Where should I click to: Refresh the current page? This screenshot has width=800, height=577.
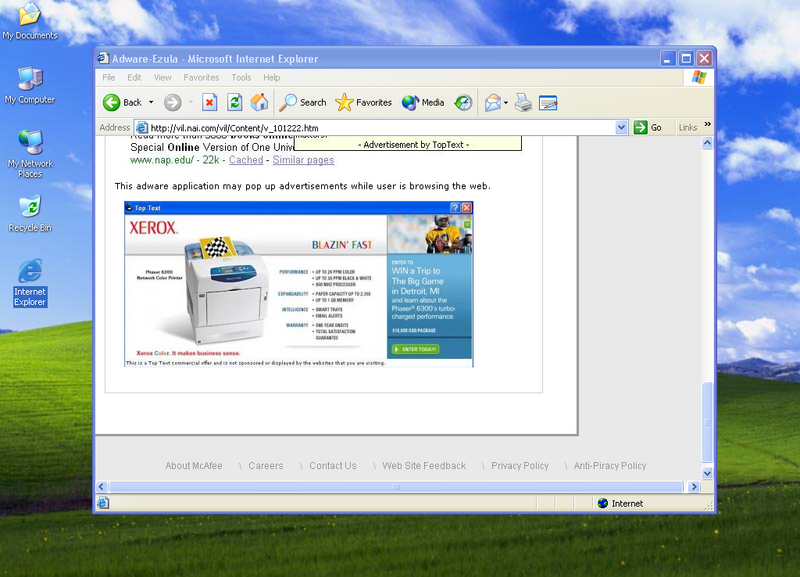[235, 103]
